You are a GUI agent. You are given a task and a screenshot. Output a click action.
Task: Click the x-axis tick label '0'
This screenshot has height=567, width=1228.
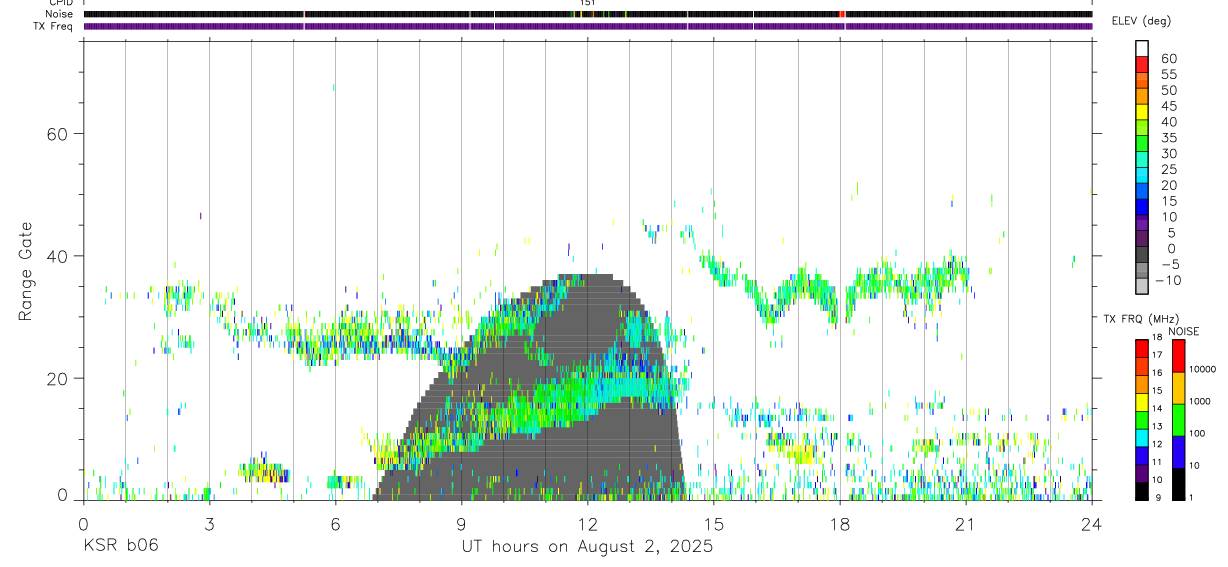[x=83, y=524]
